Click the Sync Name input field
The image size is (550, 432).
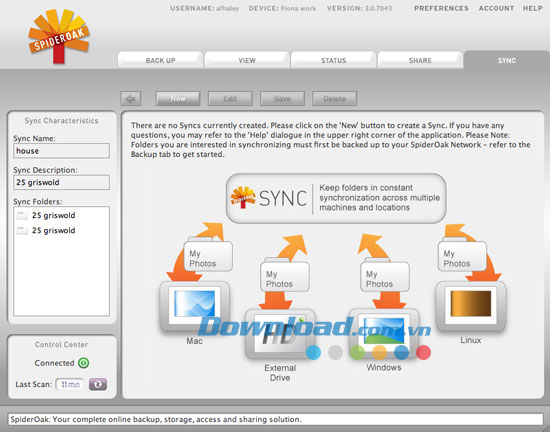click(x=61, y=151)
